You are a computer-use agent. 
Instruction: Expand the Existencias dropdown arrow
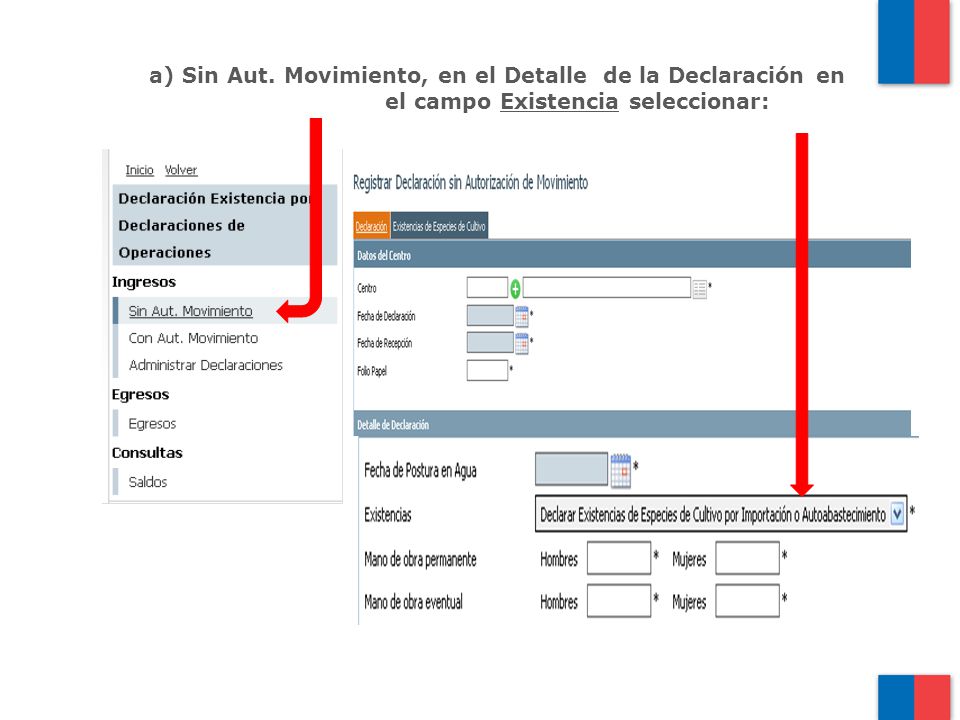click(897, 513)
